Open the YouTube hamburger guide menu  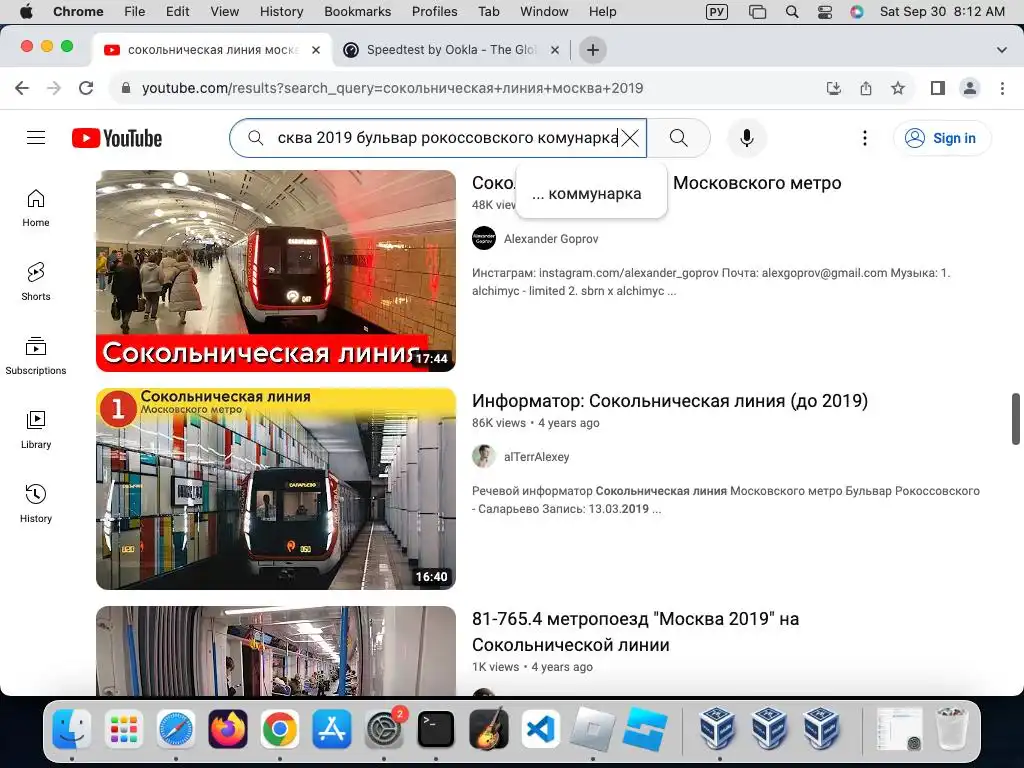pyautogui.click(x=36, y=138)
